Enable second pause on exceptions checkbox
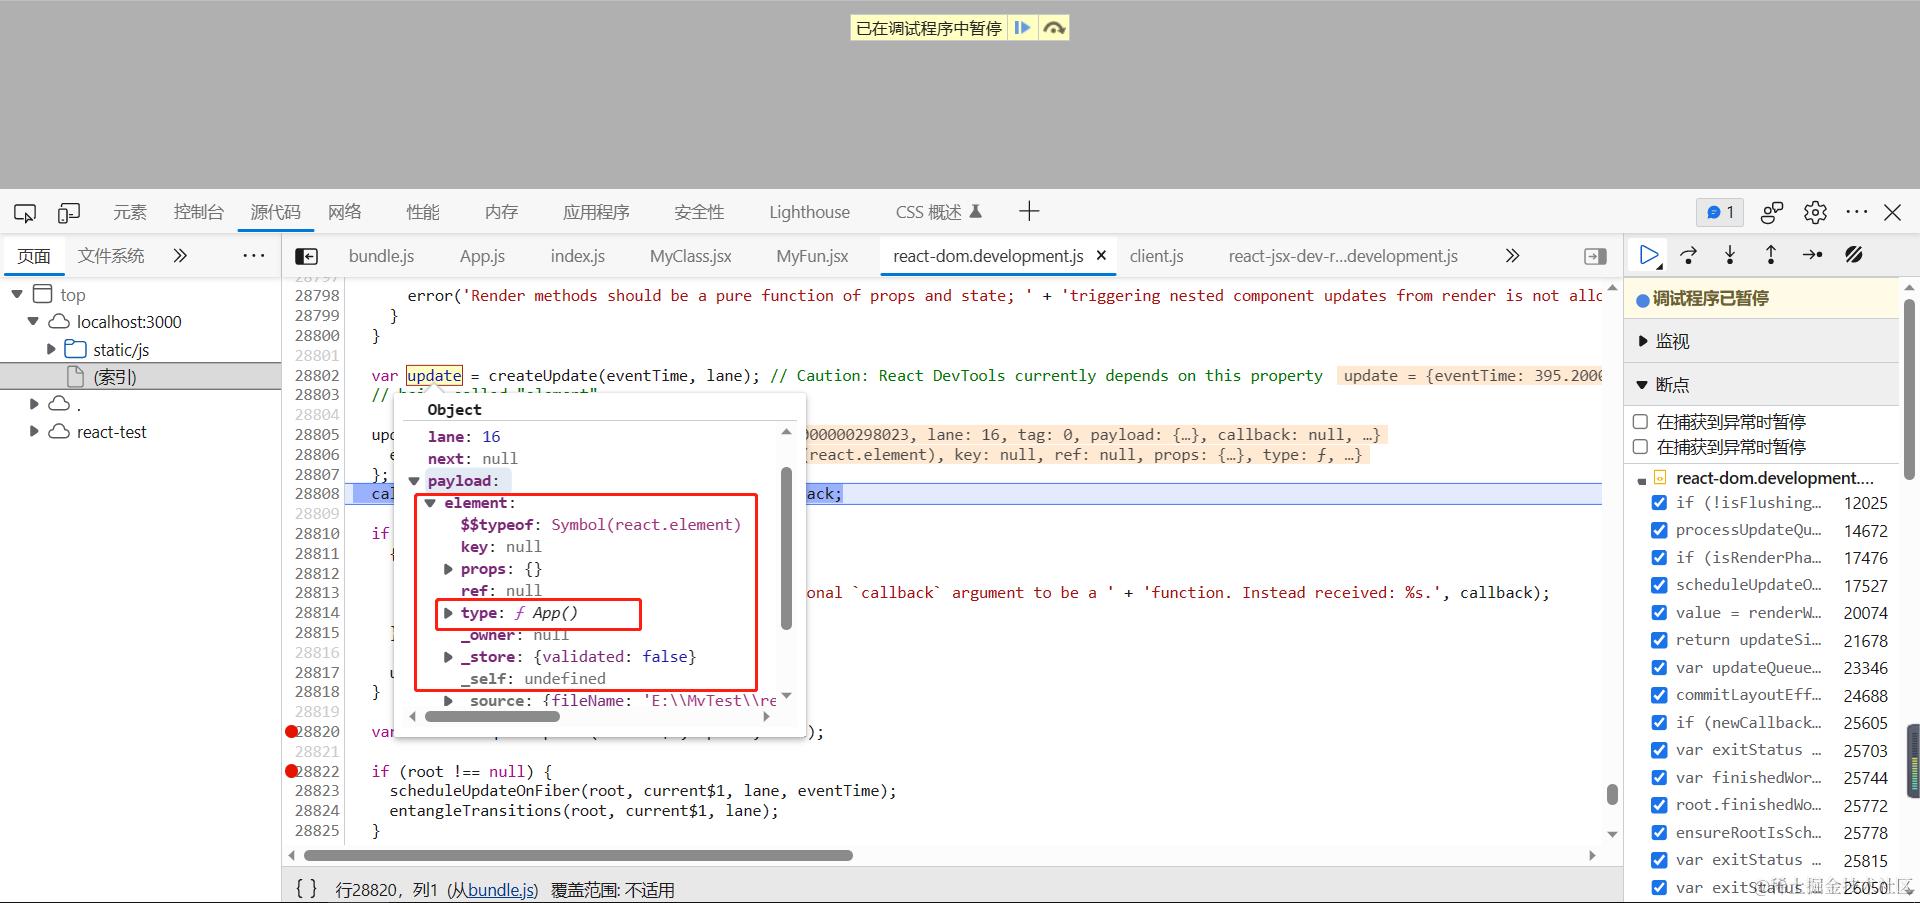 [x=1640, y=447]
